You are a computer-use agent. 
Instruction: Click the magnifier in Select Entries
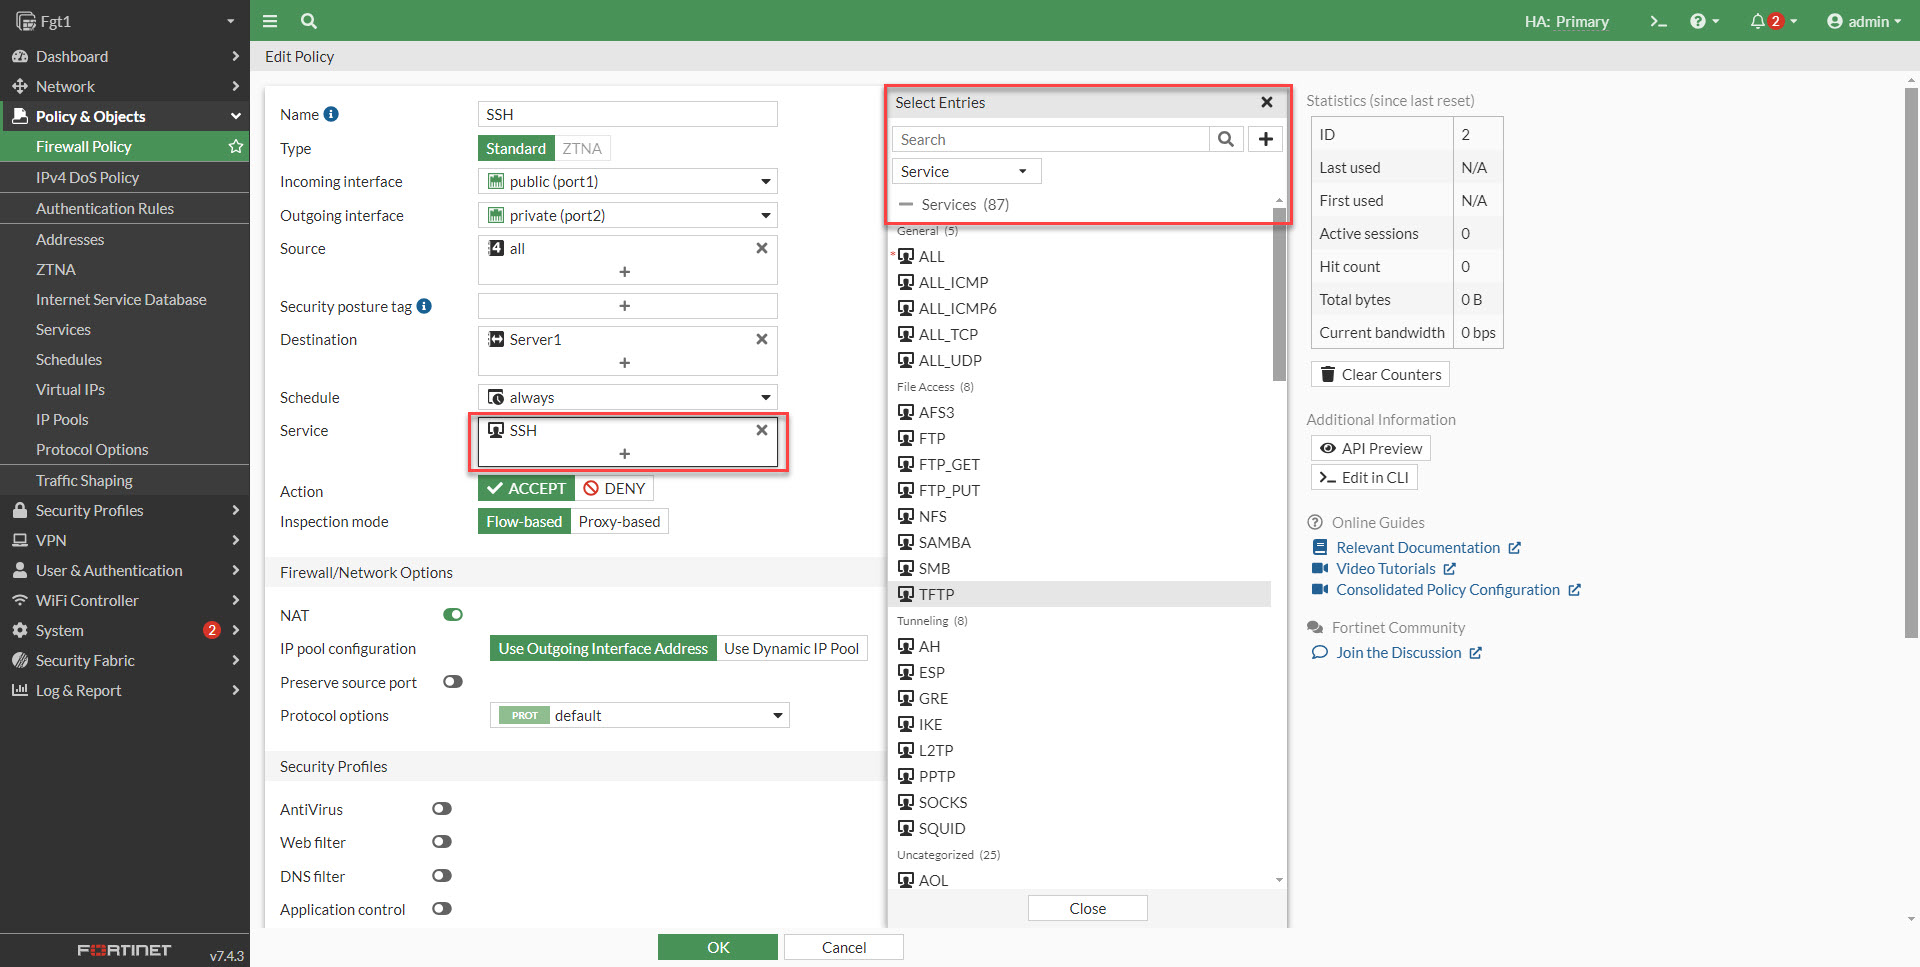pyautogui.click(x=1226, y=139)
